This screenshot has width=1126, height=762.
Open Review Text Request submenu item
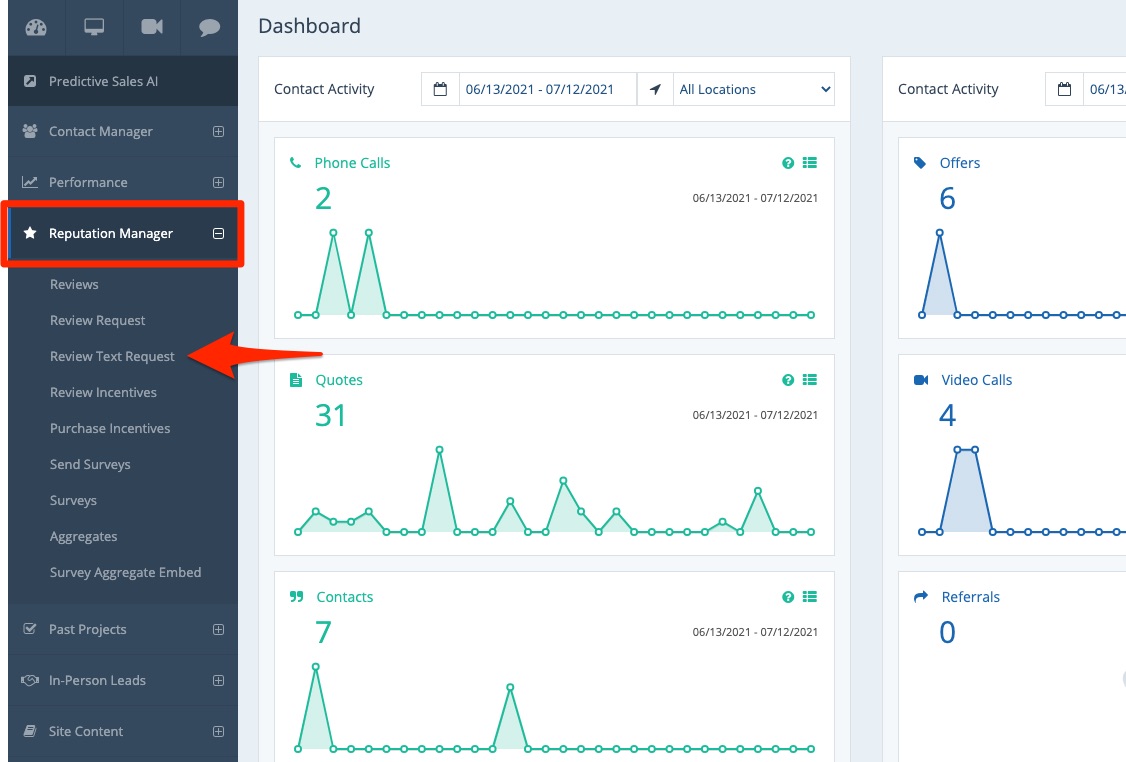[x=112, y=356]
